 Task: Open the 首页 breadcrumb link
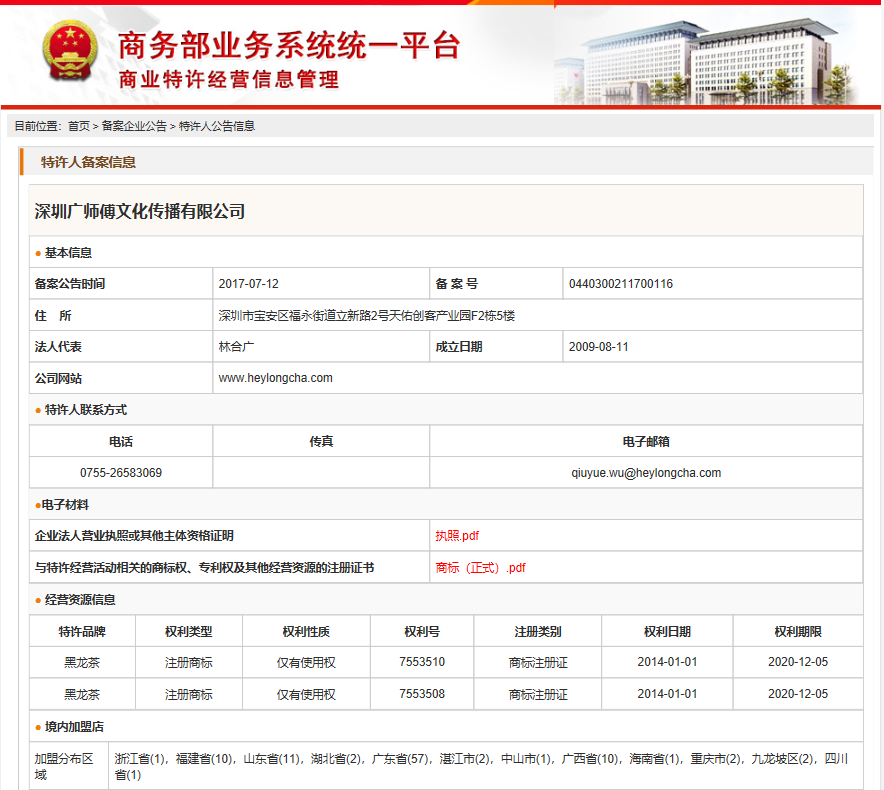[x=78, y=126]
